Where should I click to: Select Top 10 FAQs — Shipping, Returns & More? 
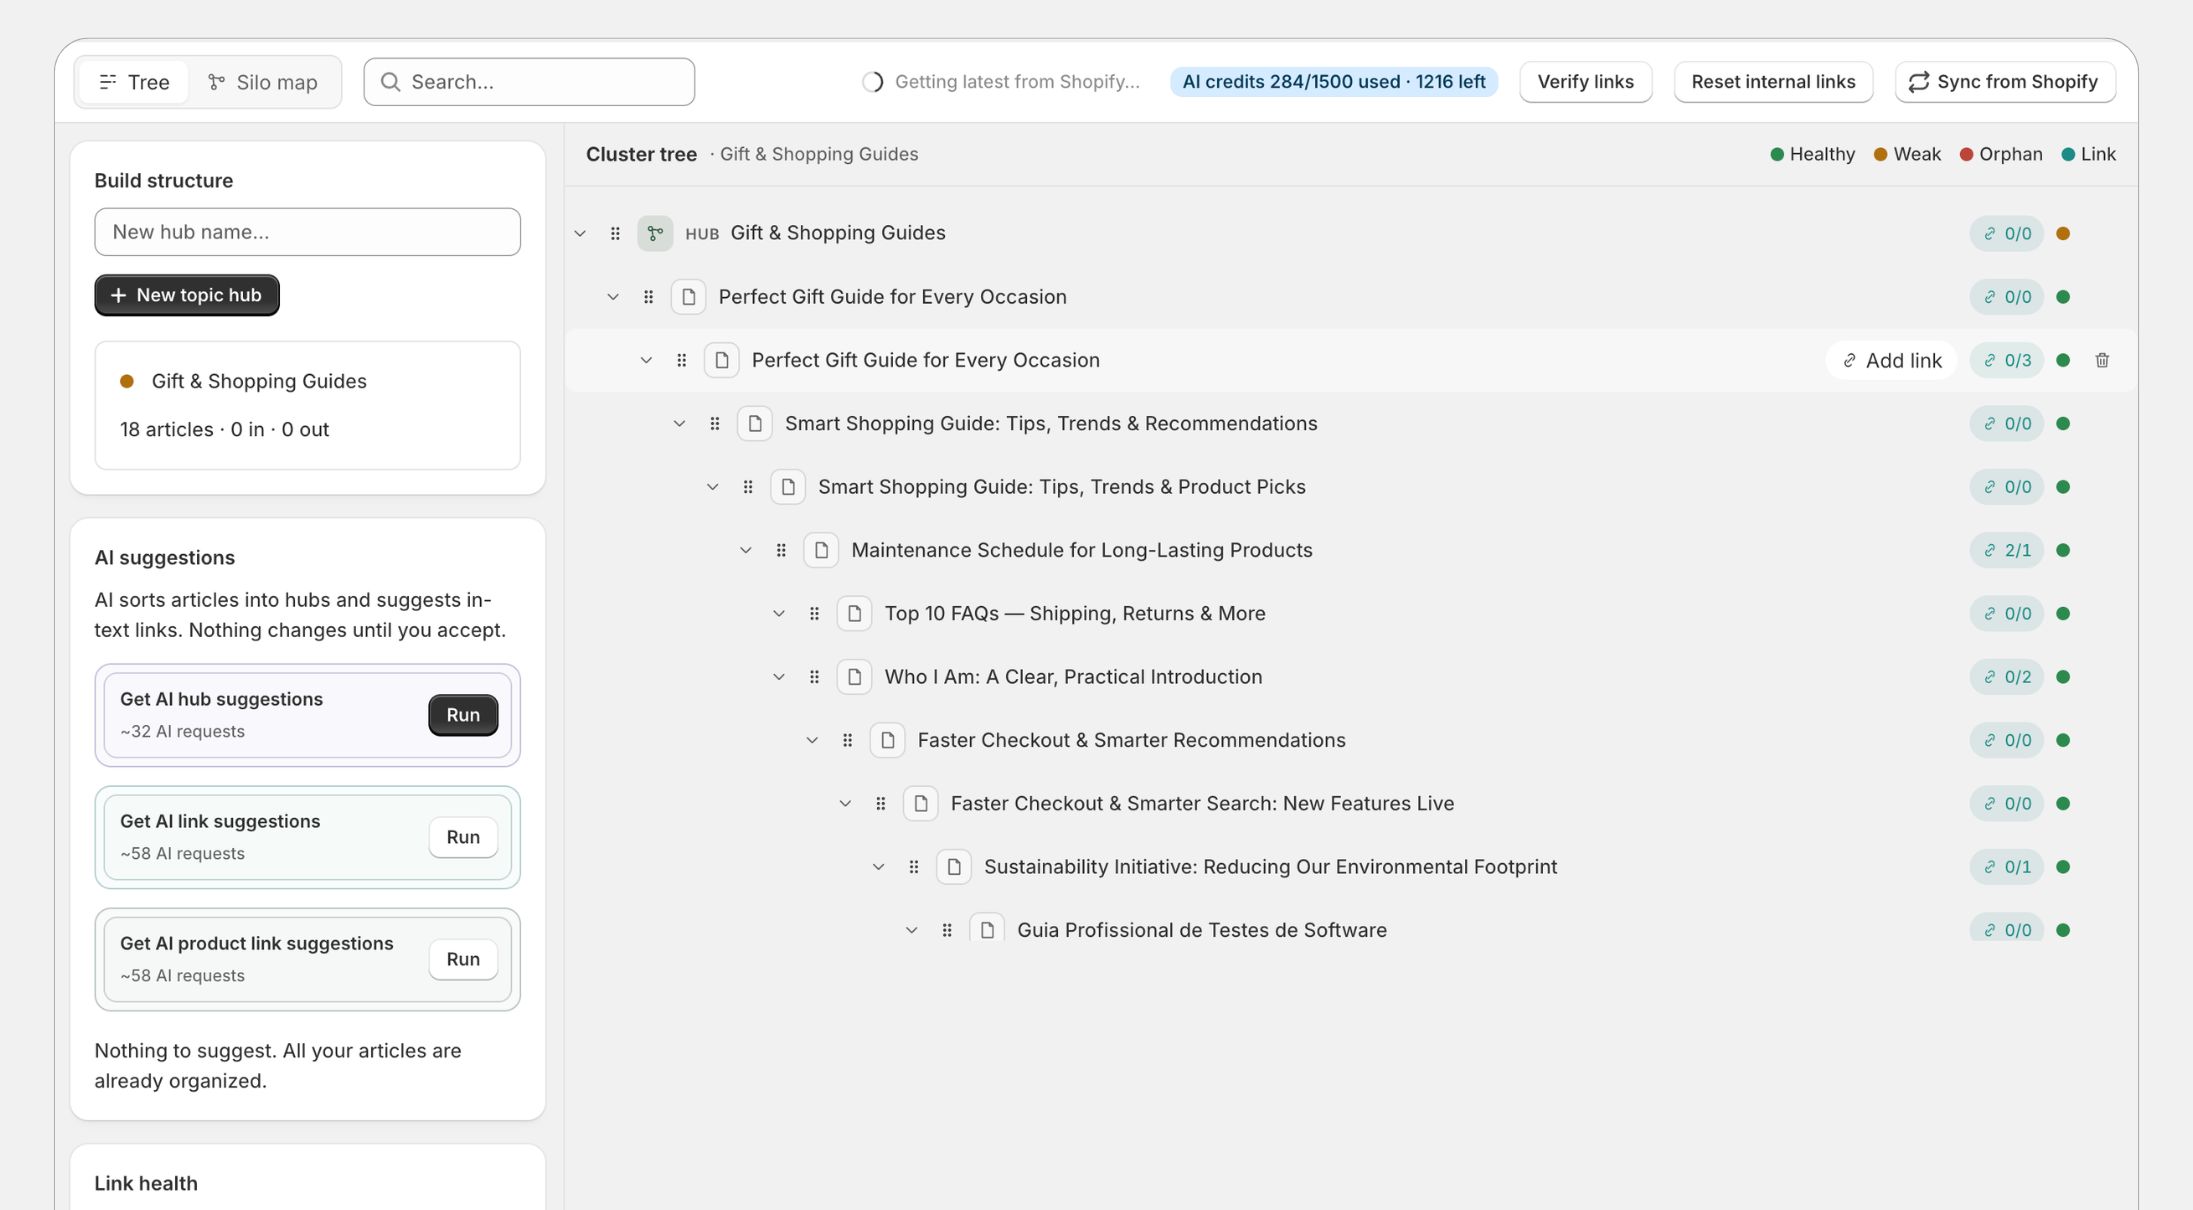(1075, 614)
